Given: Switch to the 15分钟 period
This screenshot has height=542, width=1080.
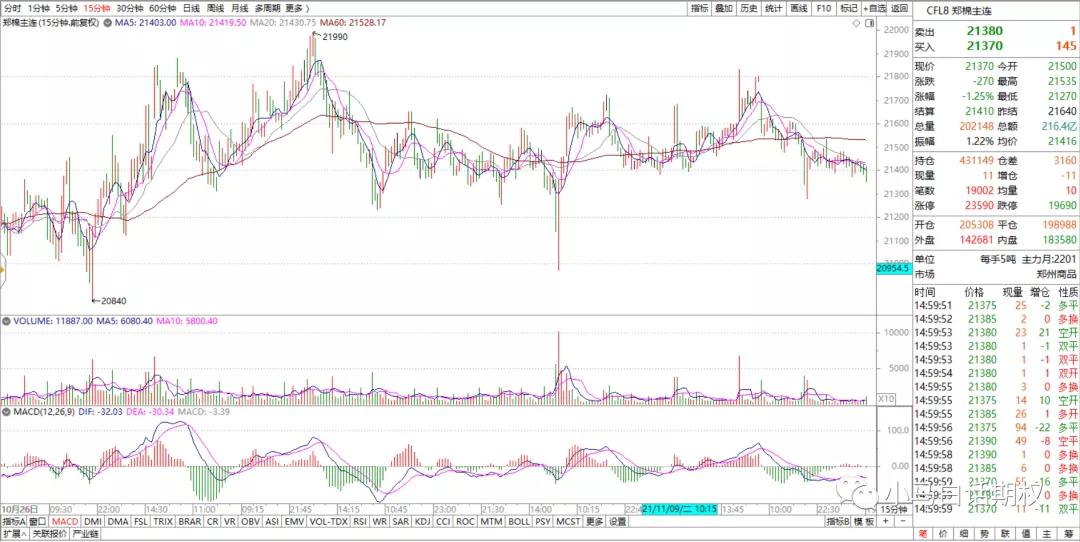Looking at the screenshot, I should pos(97,8).
